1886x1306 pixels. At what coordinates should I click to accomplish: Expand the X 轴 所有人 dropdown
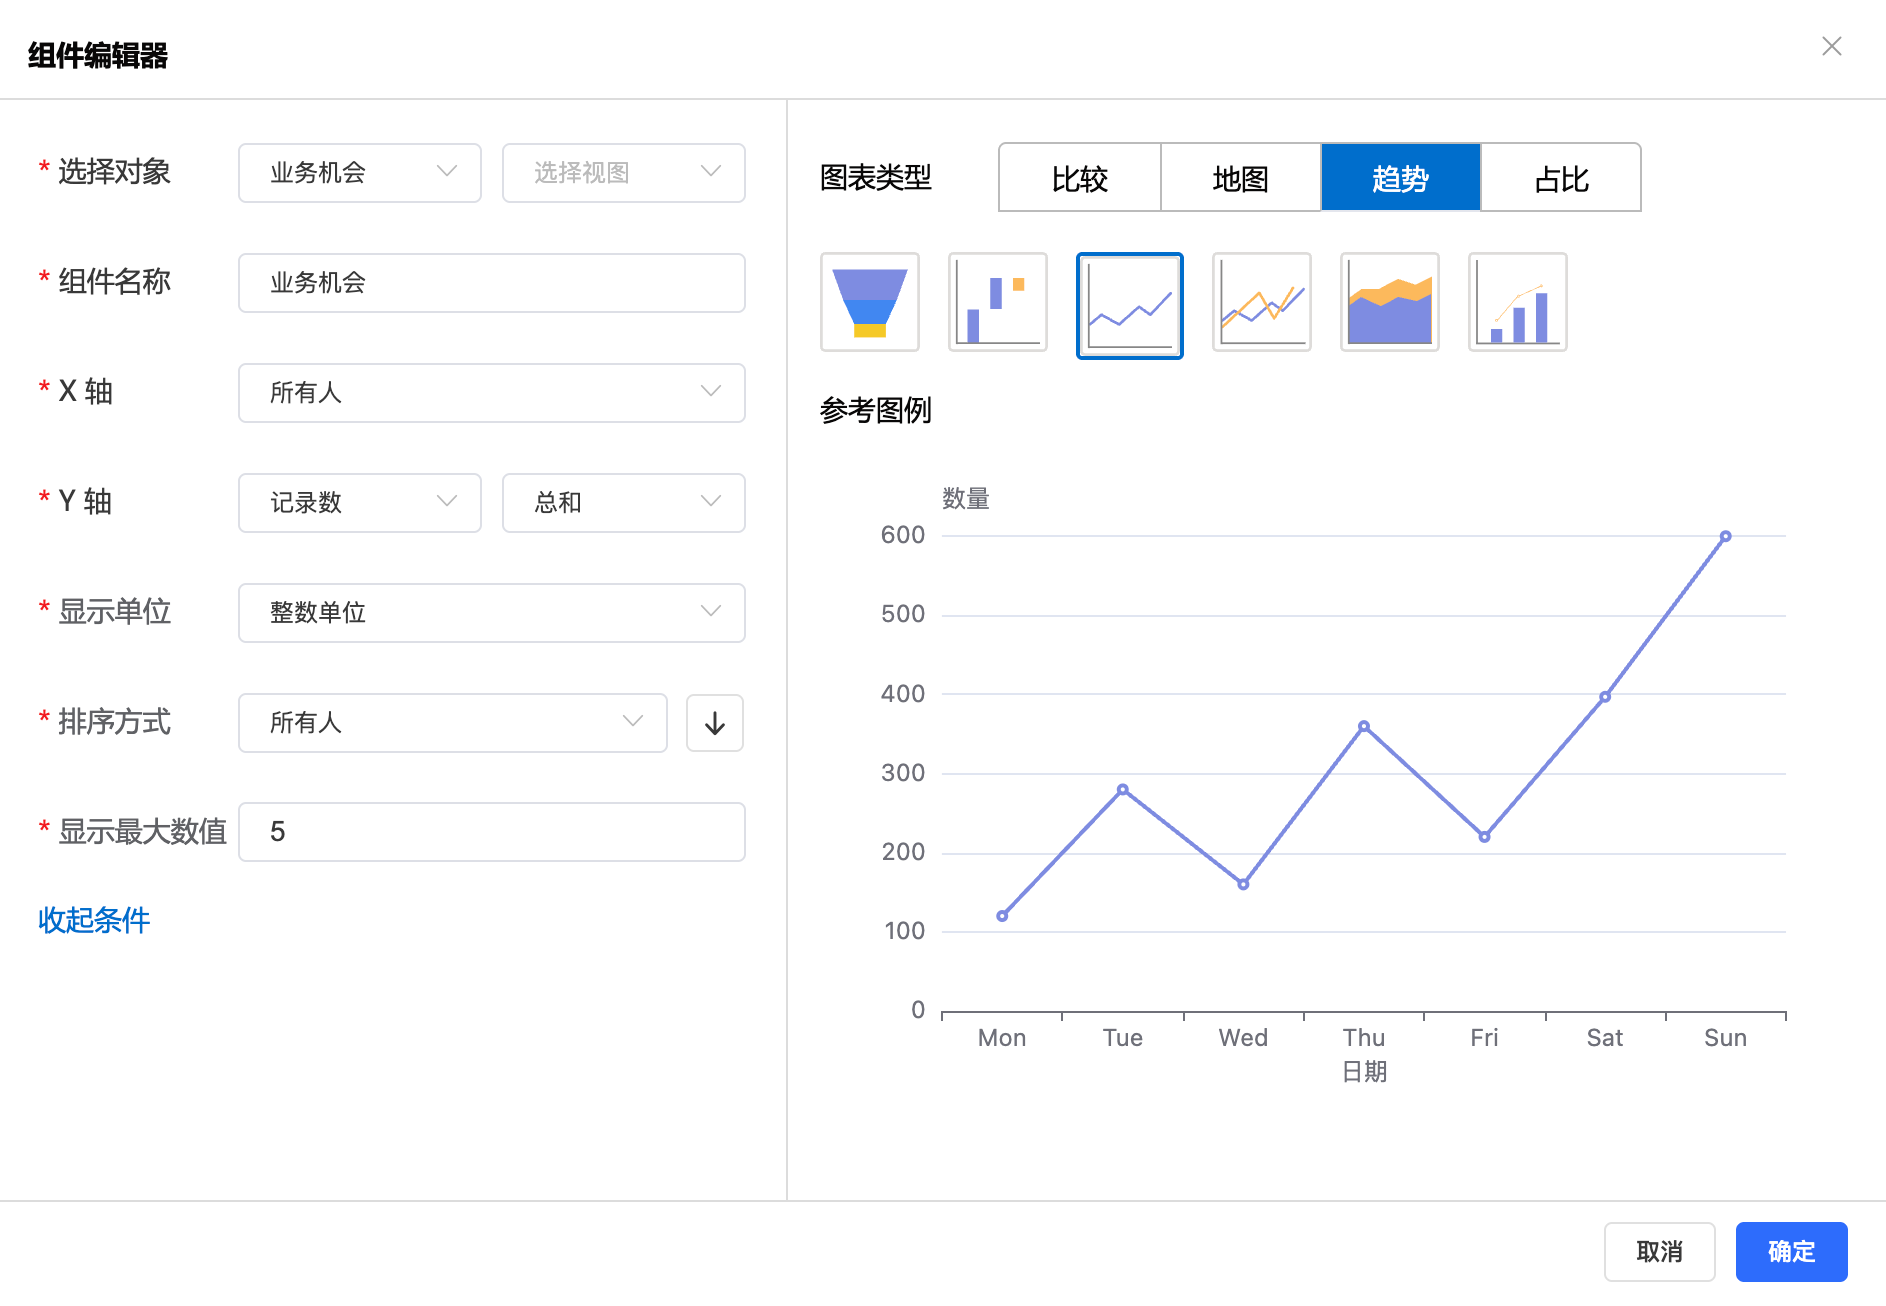(x=491, y=393)
